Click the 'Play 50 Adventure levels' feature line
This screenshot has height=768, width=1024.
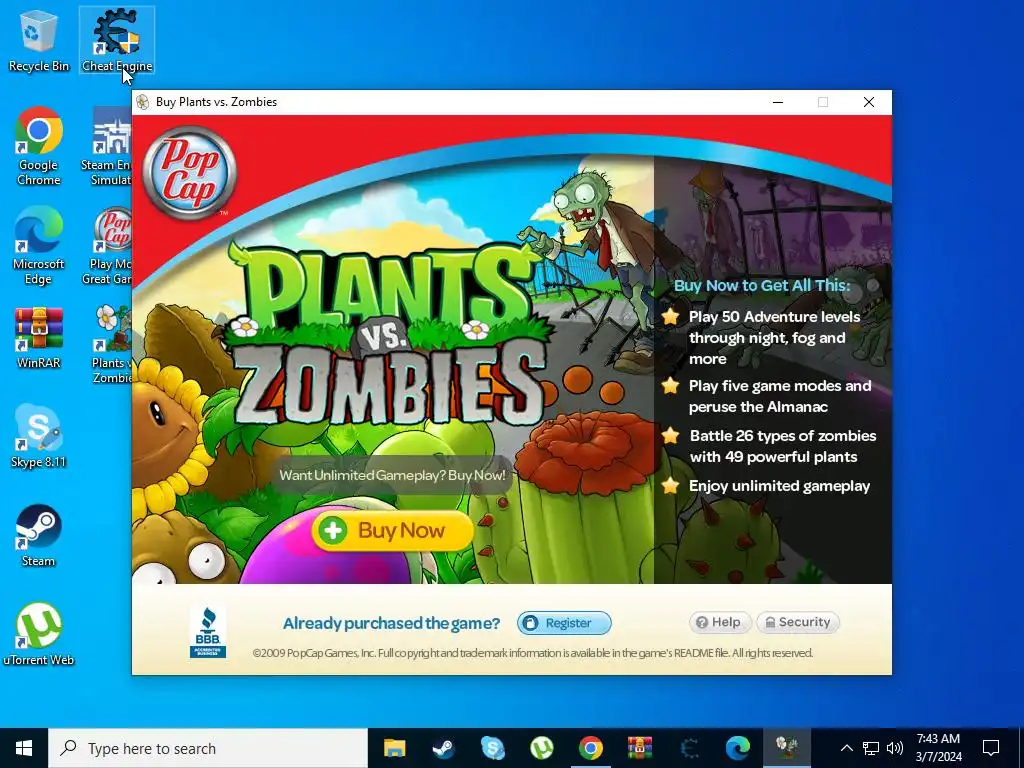(x=774, y=338)
